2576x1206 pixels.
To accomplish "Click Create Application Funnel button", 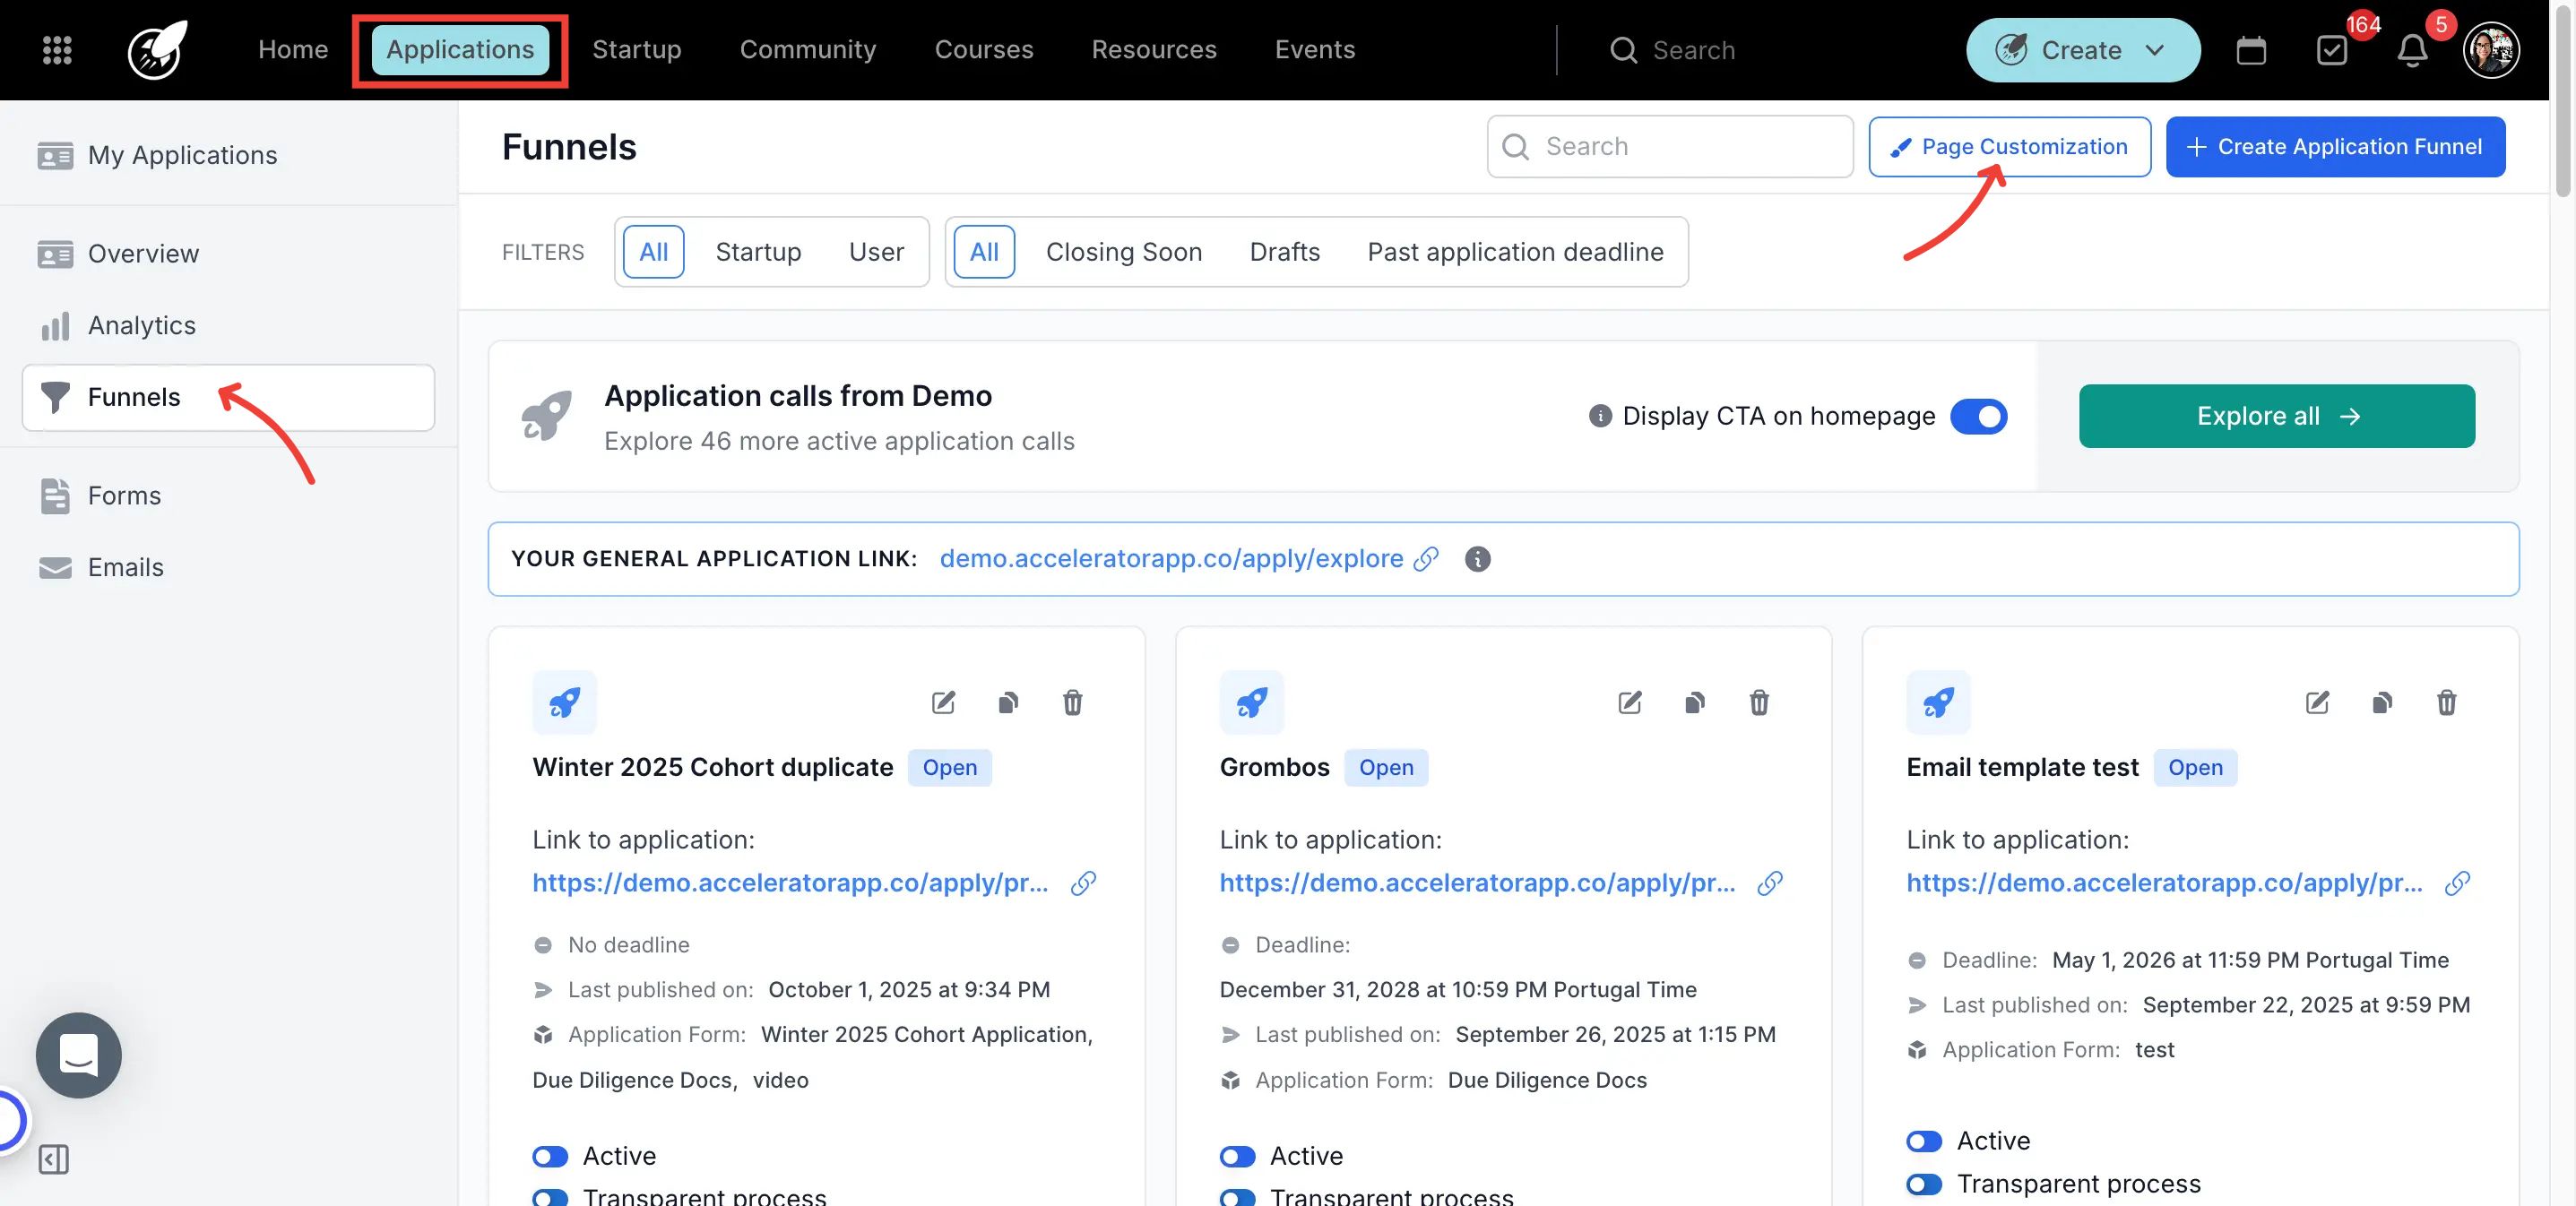I will point(2334,147).
